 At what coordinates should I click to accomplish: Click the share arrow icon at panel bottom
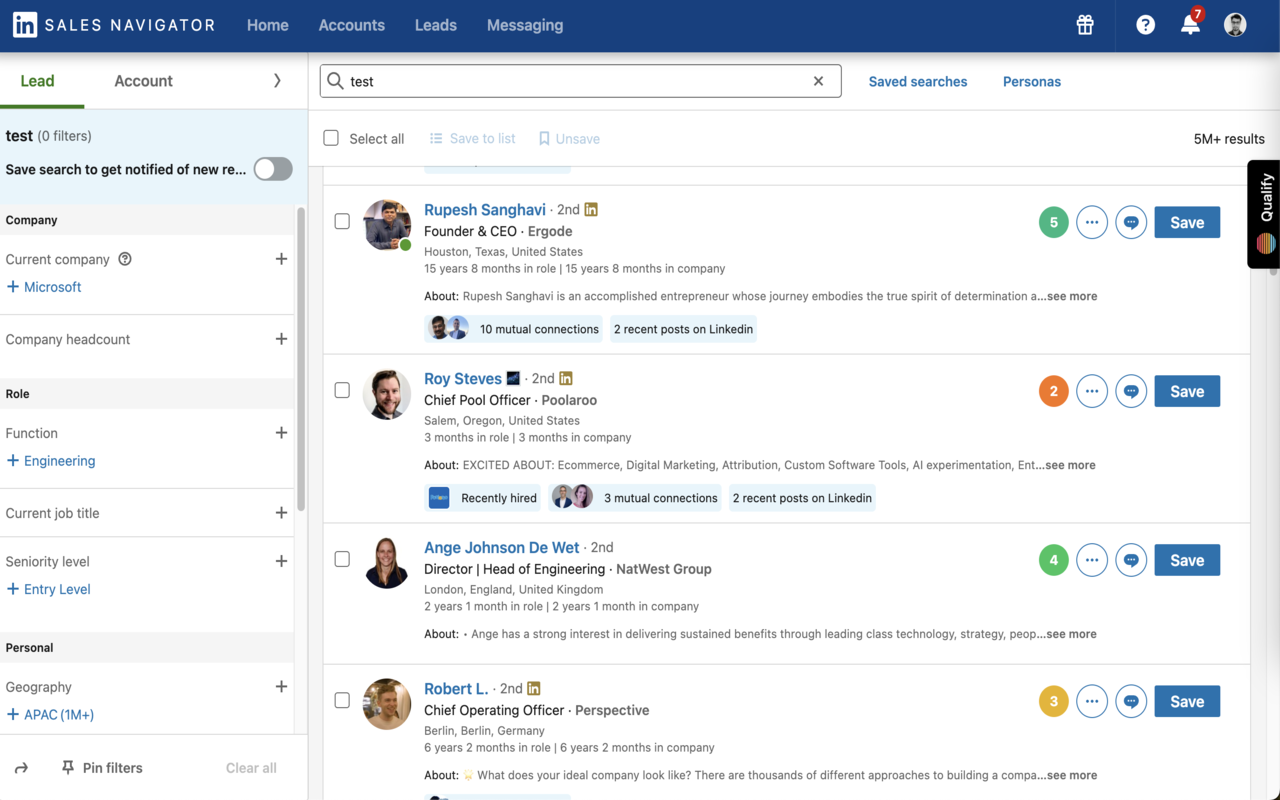(x=21, y=768)
